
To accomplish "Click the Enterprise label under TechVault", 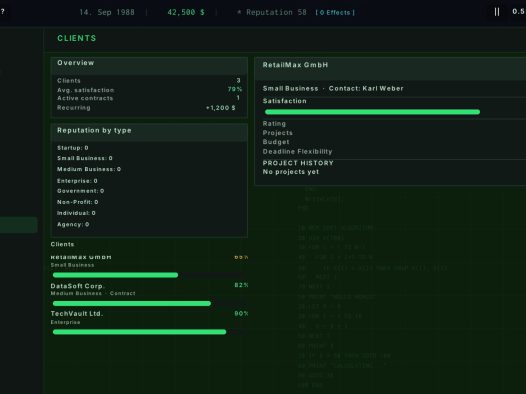I will click(65, 322).
